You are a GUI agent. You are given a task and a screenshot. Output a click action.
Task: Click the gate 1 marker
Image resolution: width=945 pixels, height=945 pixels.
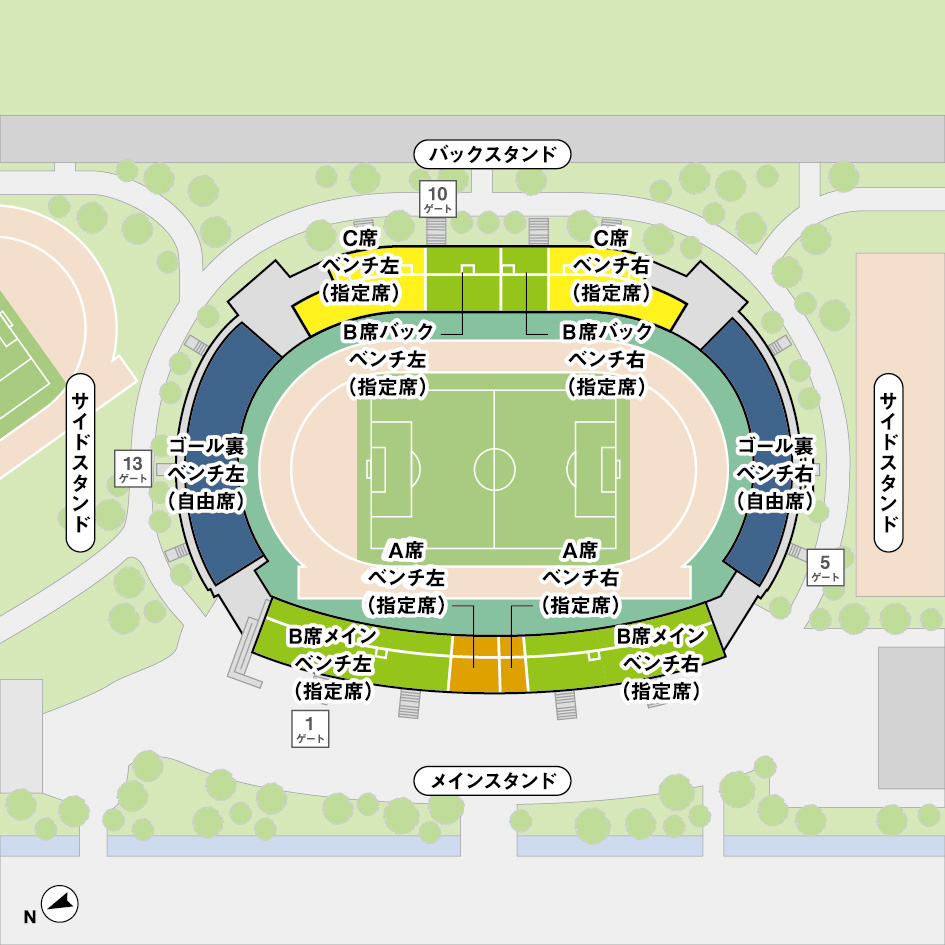click(310, 729)
